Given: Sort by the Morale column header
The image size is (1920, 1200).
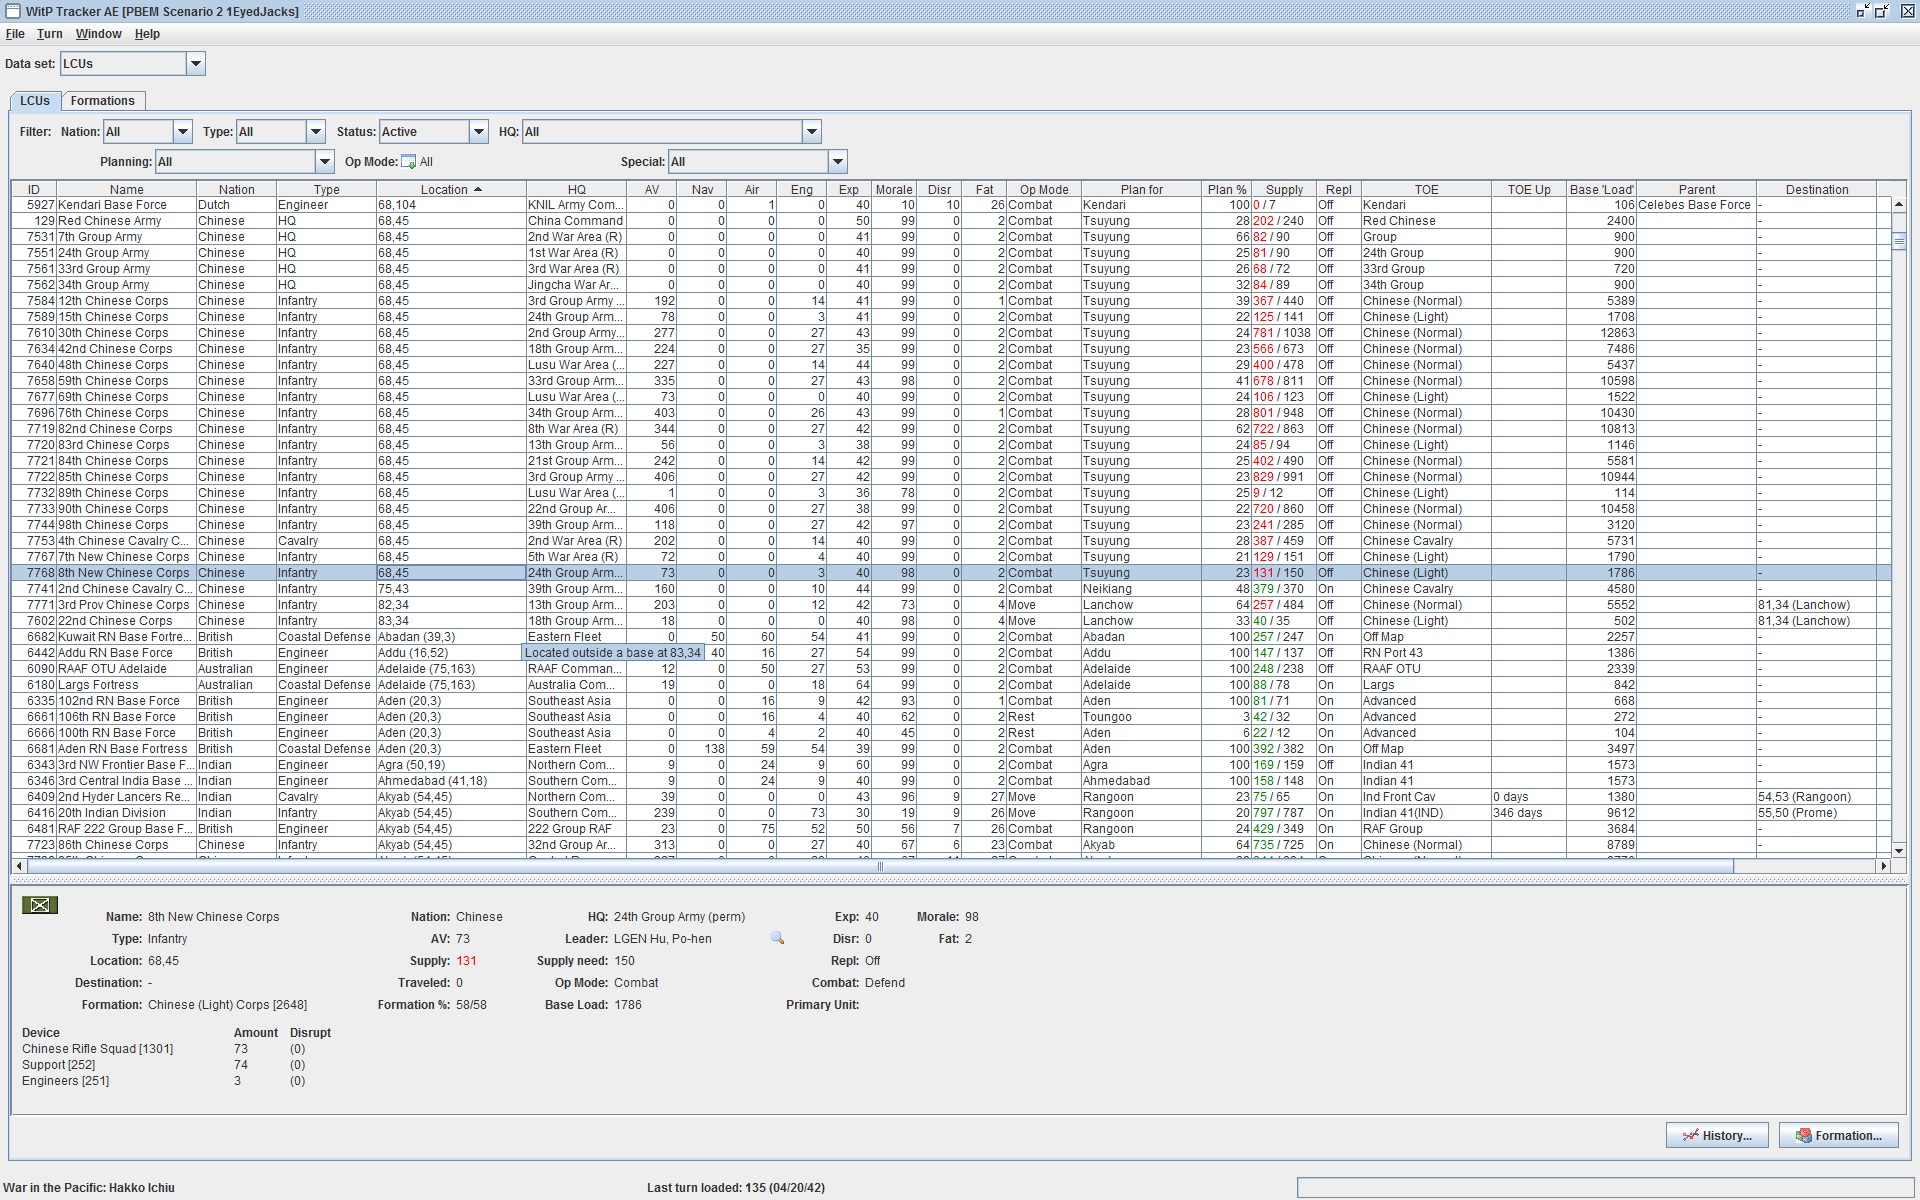Looking at the screenshot, I should click(894, 189).
